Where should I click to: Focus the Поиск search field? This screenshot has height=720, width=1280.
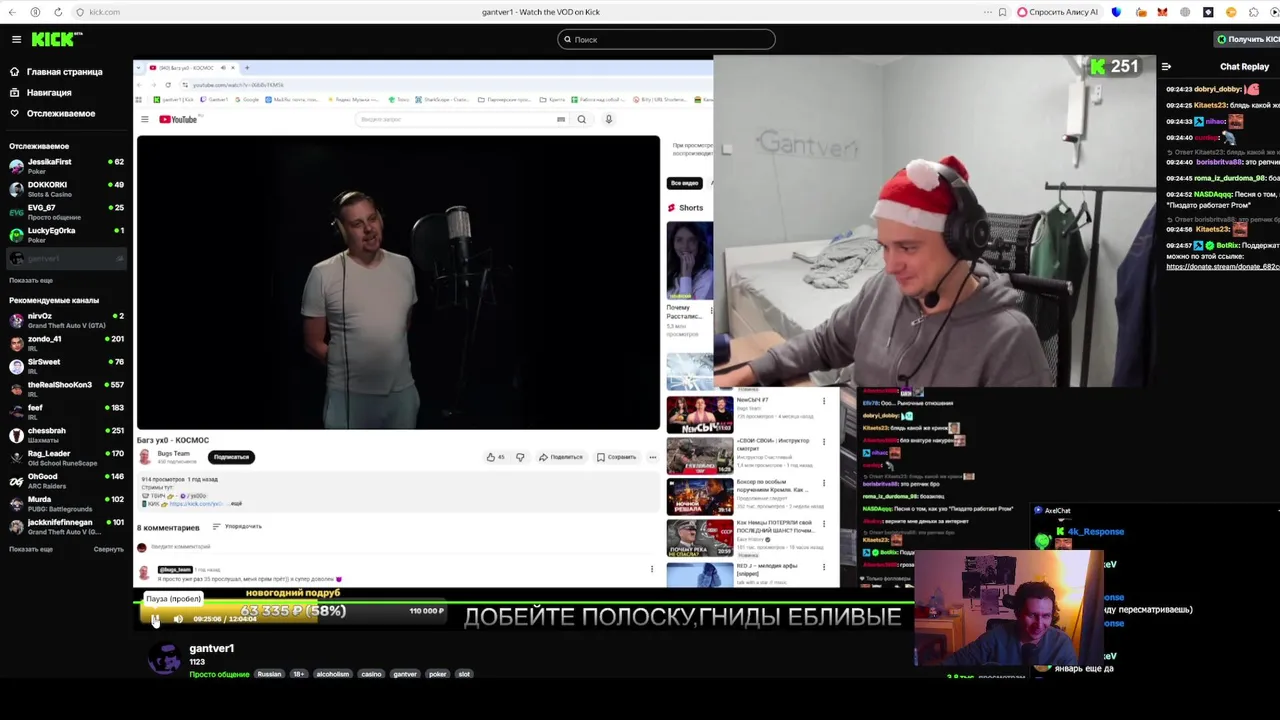pos(666,39)
